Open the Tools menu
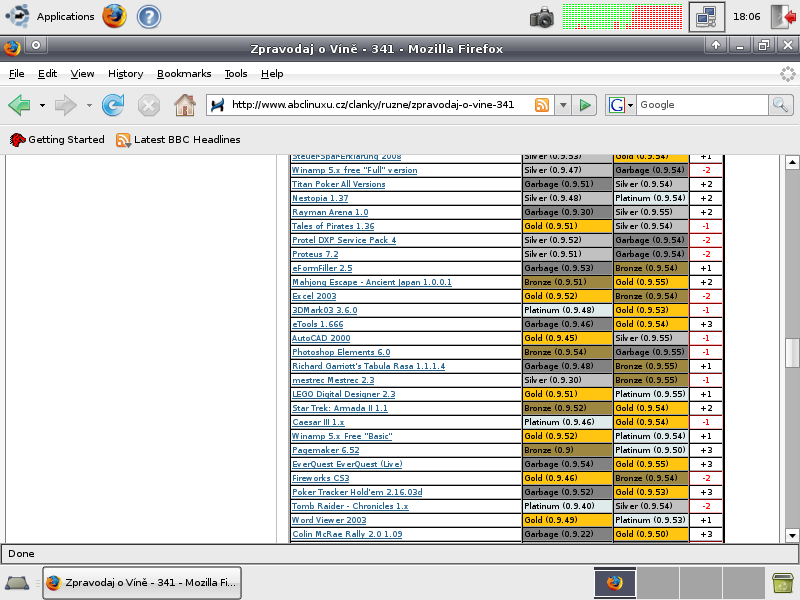 pos(236,73)
